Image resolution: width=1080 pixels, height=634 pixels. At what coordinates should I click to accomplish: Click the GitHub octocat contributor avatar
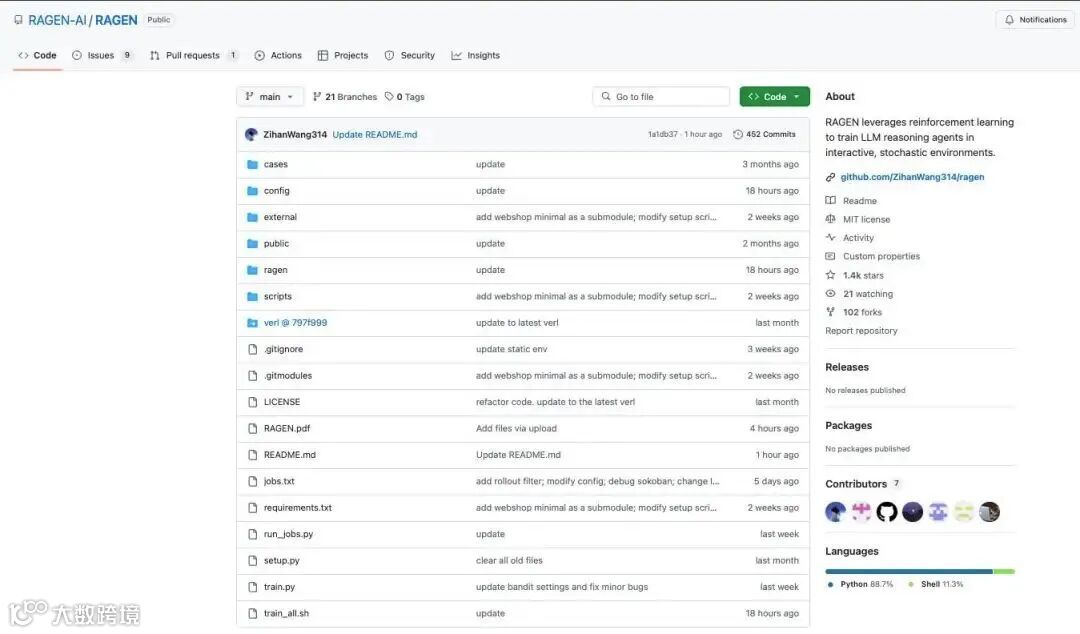coord(886,512)
